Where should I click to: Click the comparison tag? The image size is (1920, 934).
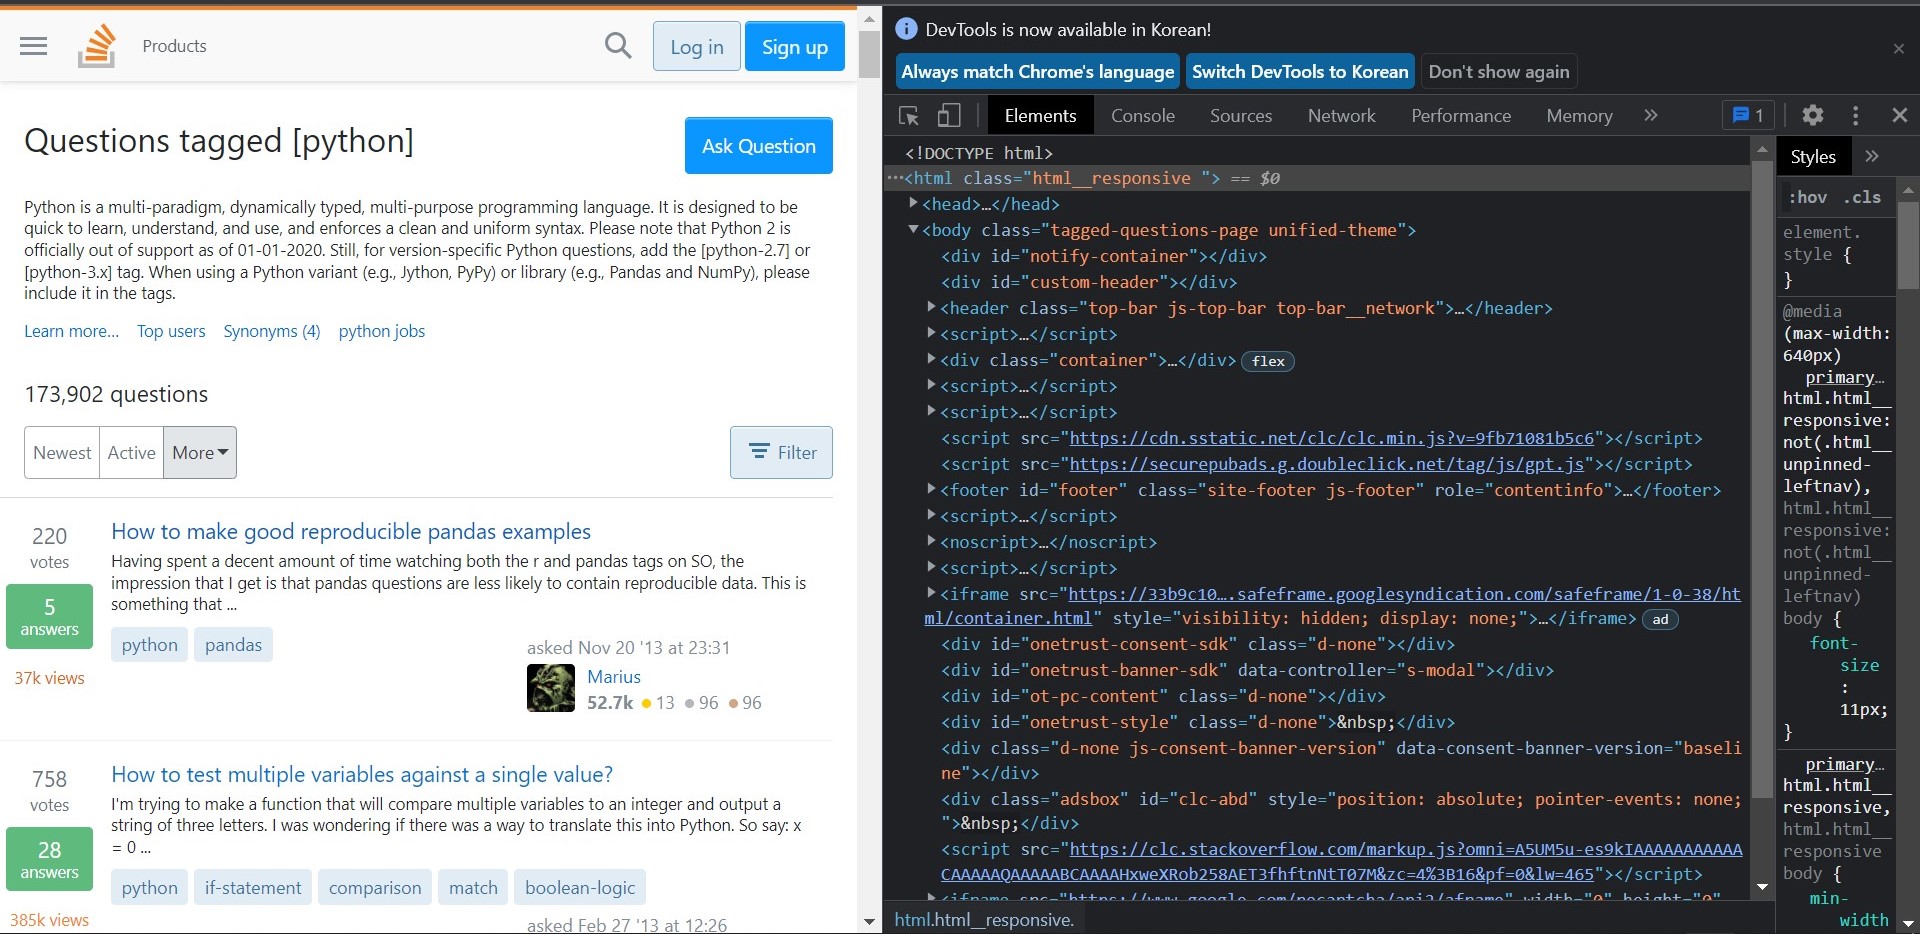pyautogui.click(x=375, y=888)
